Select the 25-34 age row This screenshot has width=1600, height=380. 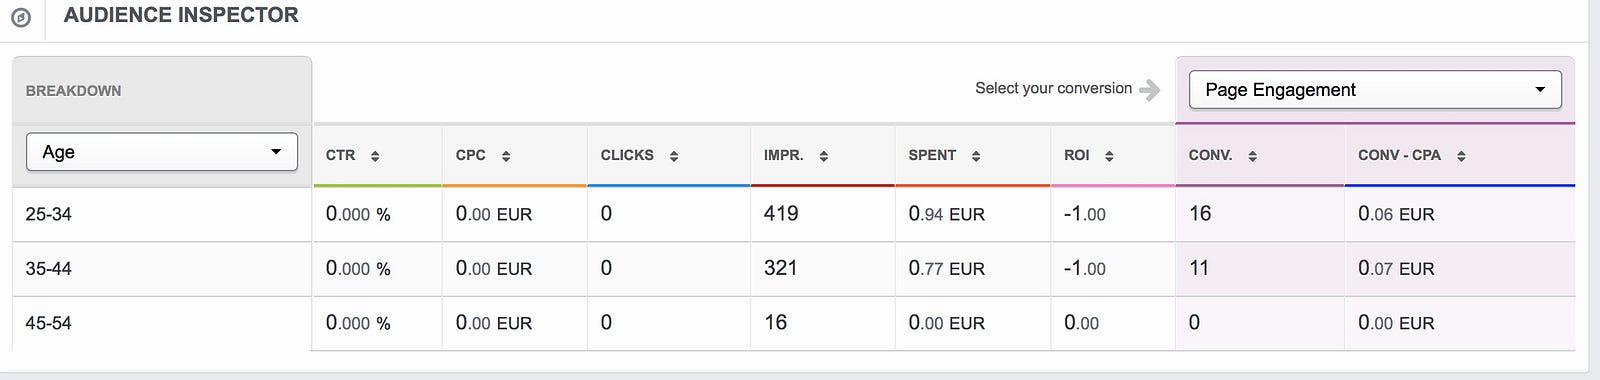[x=794, y=214]
